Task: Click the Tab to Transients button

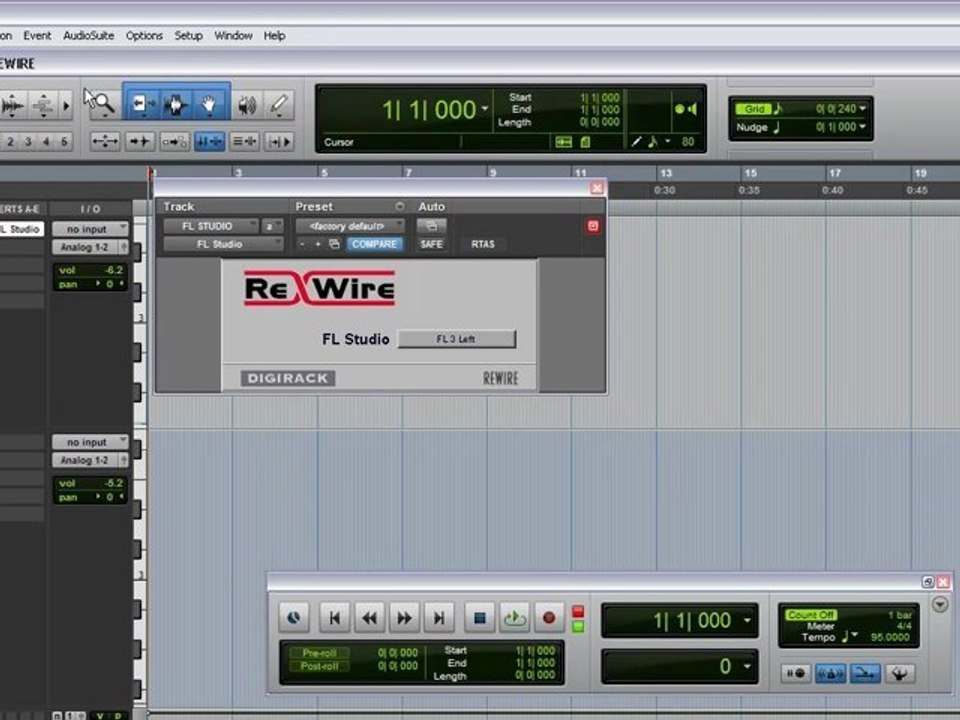Action: coord(140,141)
